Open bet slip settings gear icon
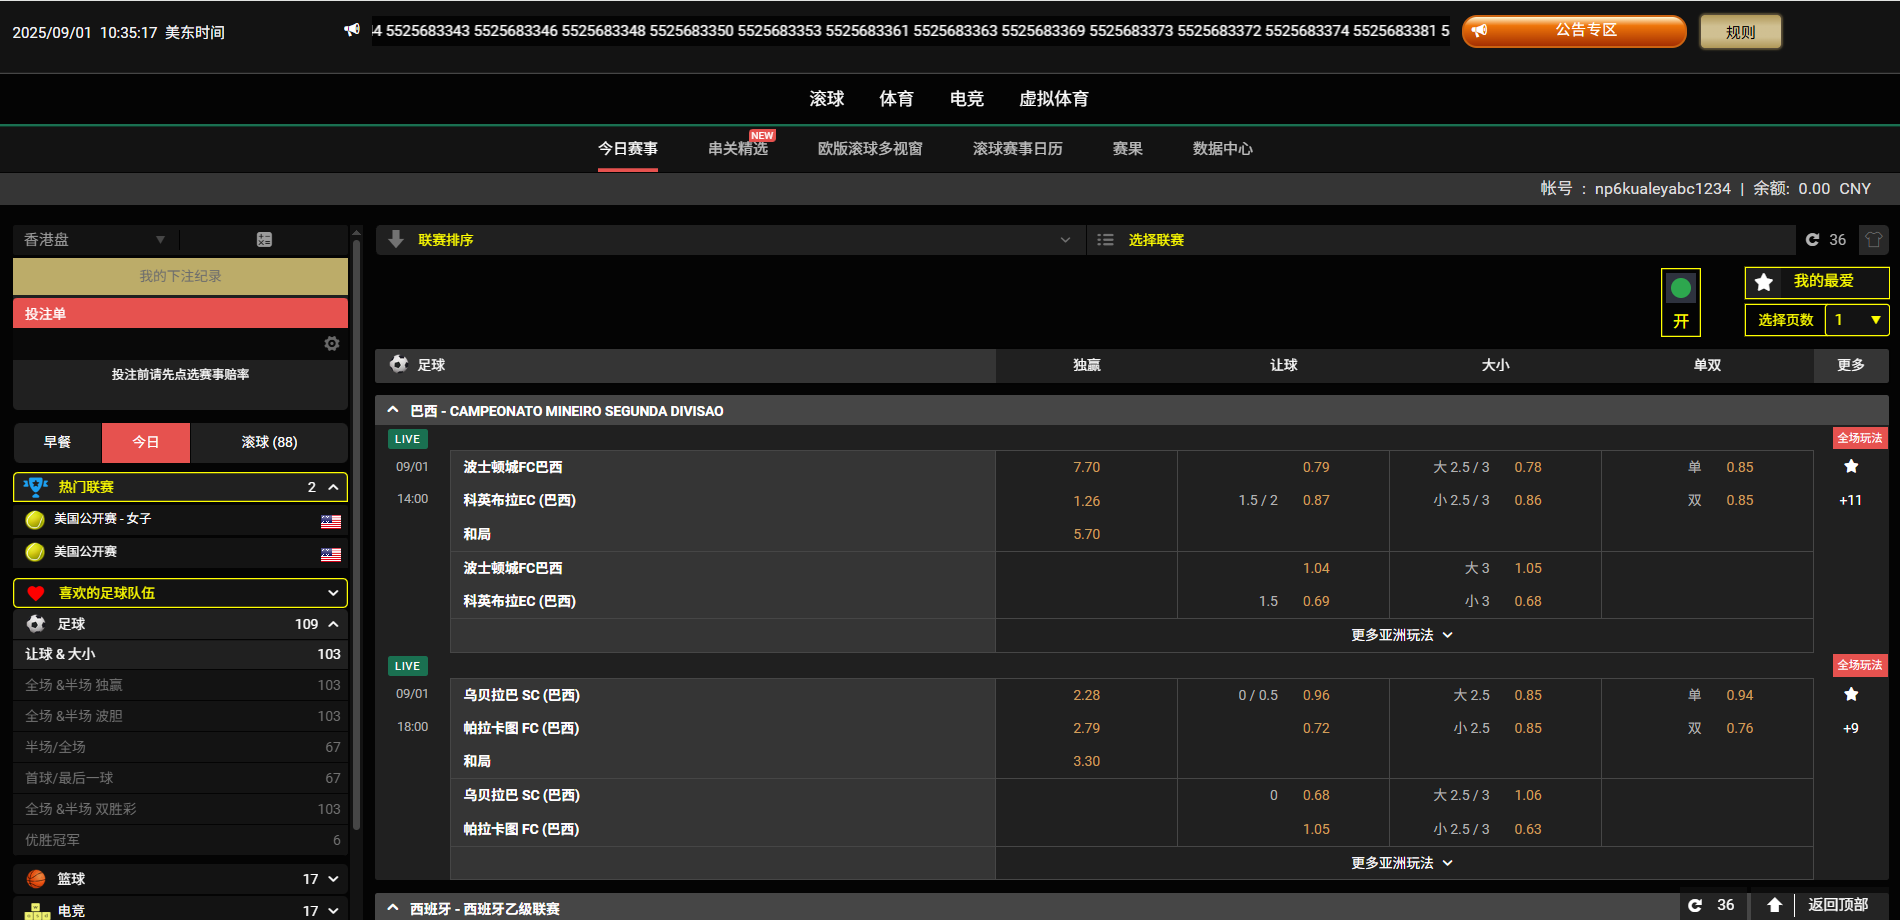 332,344
